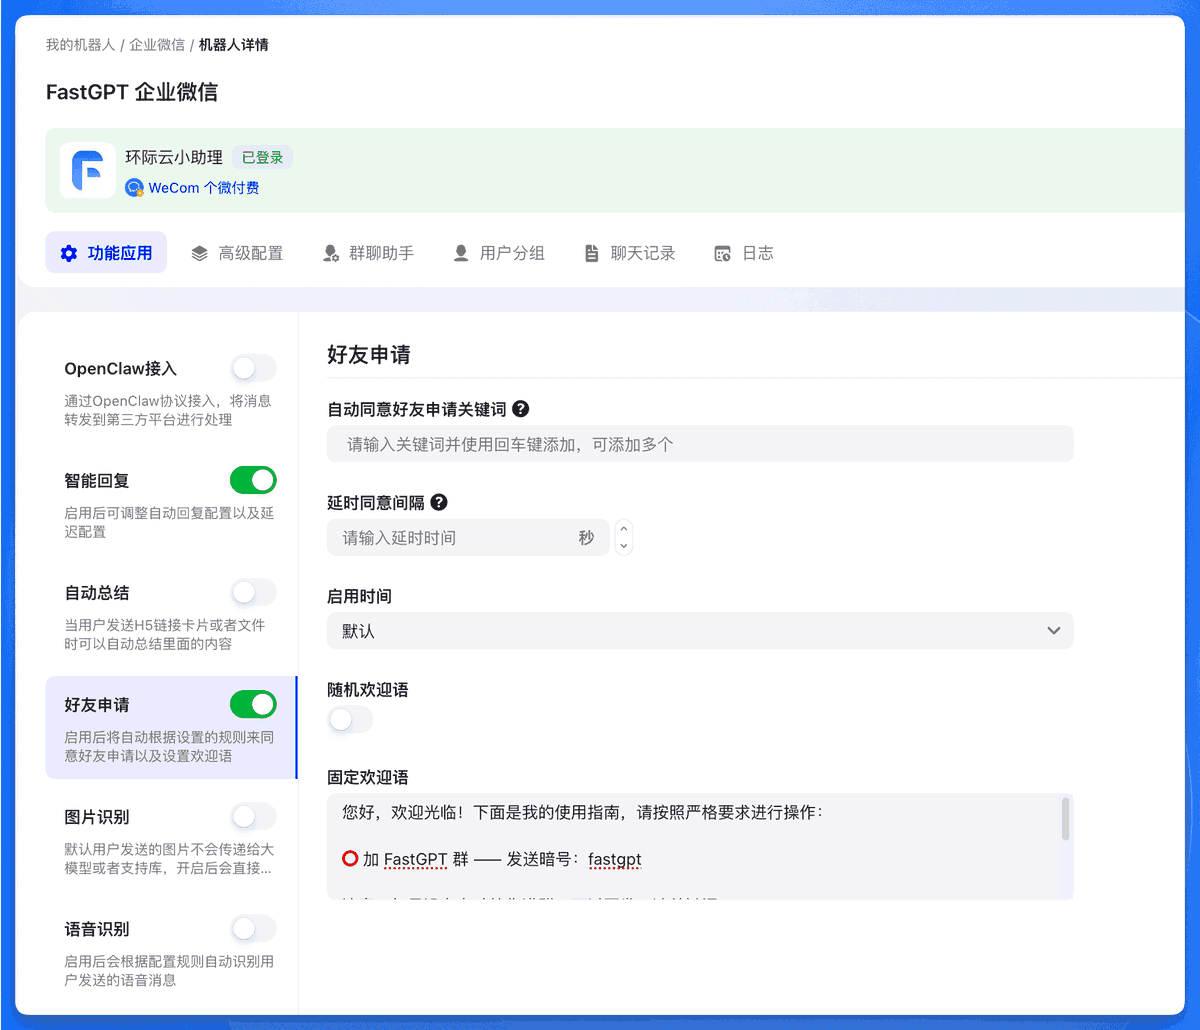This screenshot has height=1030, width=1200.
Task: Click help icon next to 延时同意间隔
Action: tap(438, 502)
